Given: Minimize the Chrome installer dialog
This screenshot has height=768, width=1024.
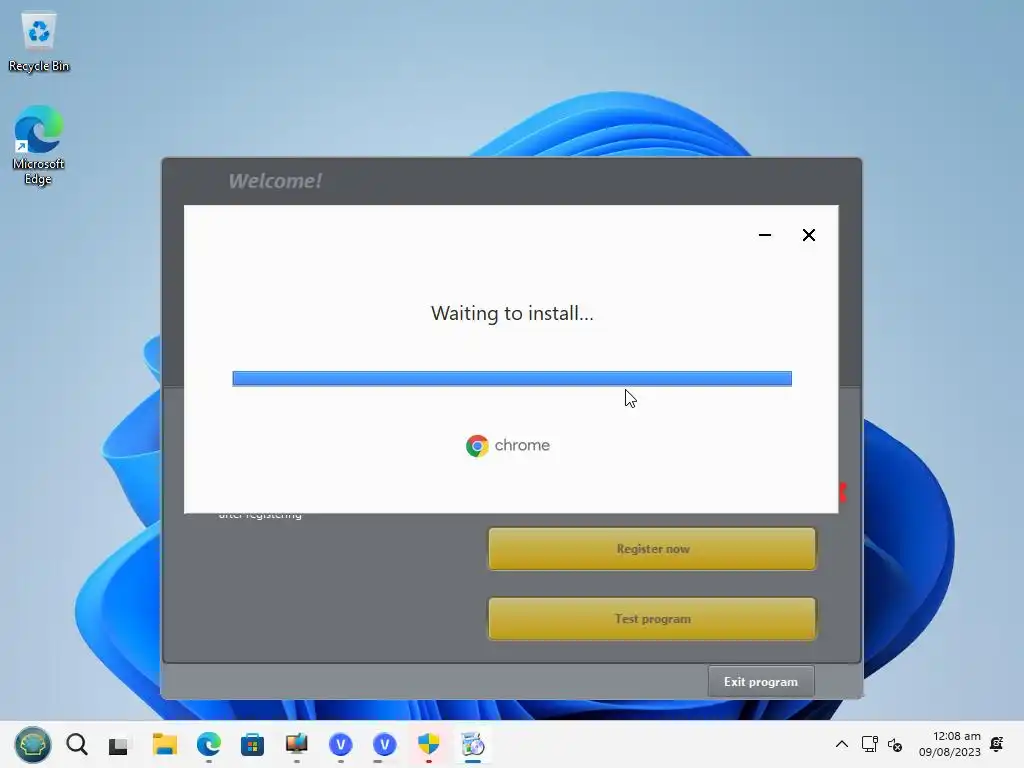Looking at the screenshot, I should pyautogui.click(x=765, y=235).
